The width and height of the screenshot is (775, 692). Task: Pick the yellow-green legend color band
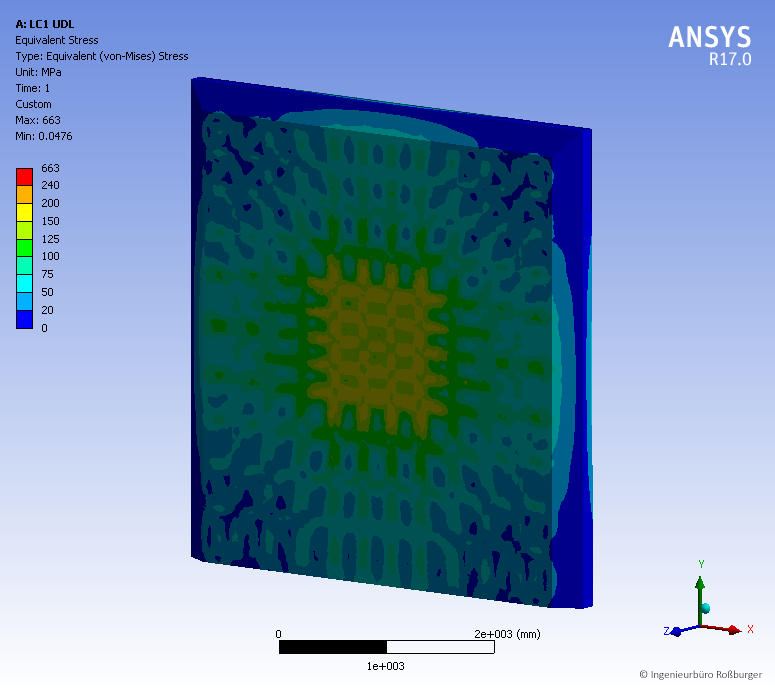[24, 230]
